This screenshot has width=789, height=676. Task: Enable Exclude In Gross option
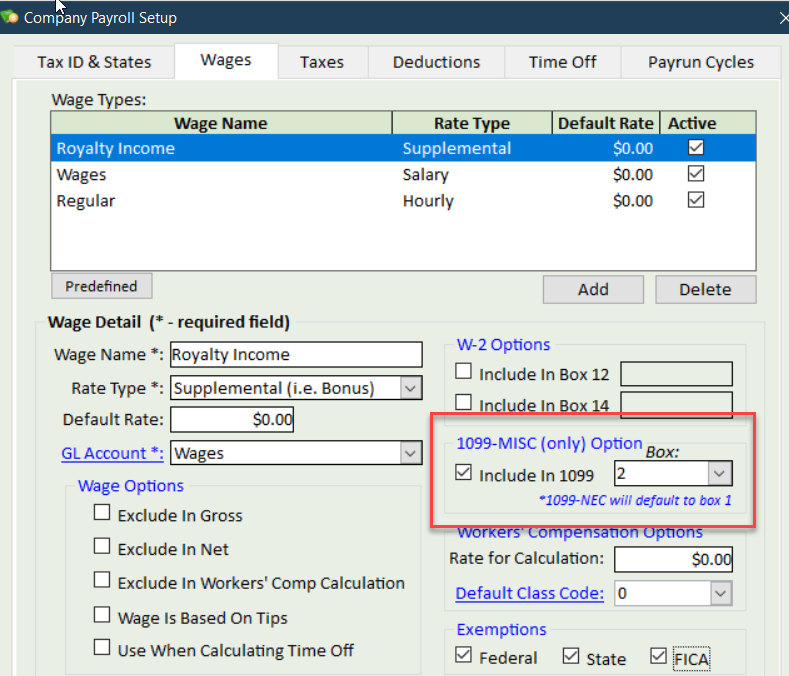click(102, 514)
